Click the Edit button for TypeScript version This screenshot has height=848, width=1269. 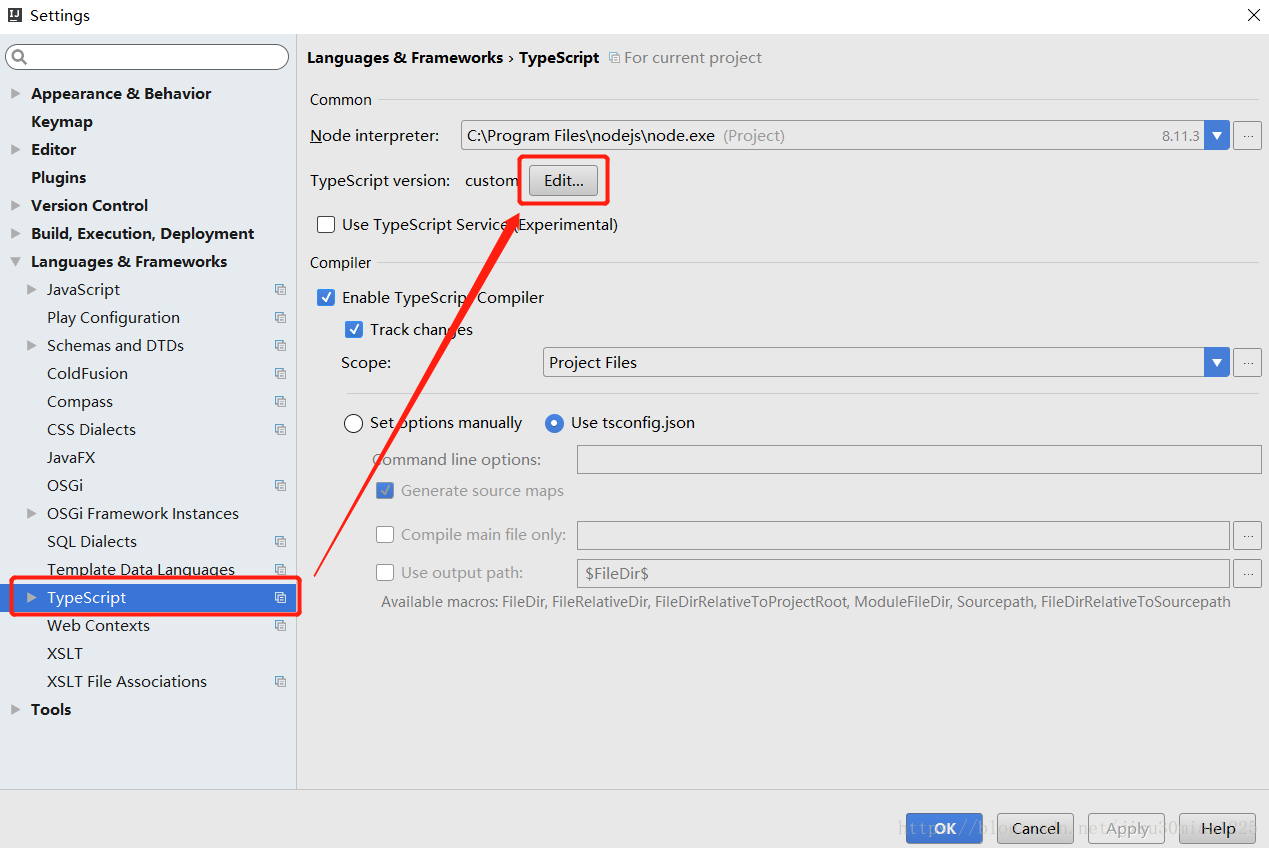click(562, 180)
